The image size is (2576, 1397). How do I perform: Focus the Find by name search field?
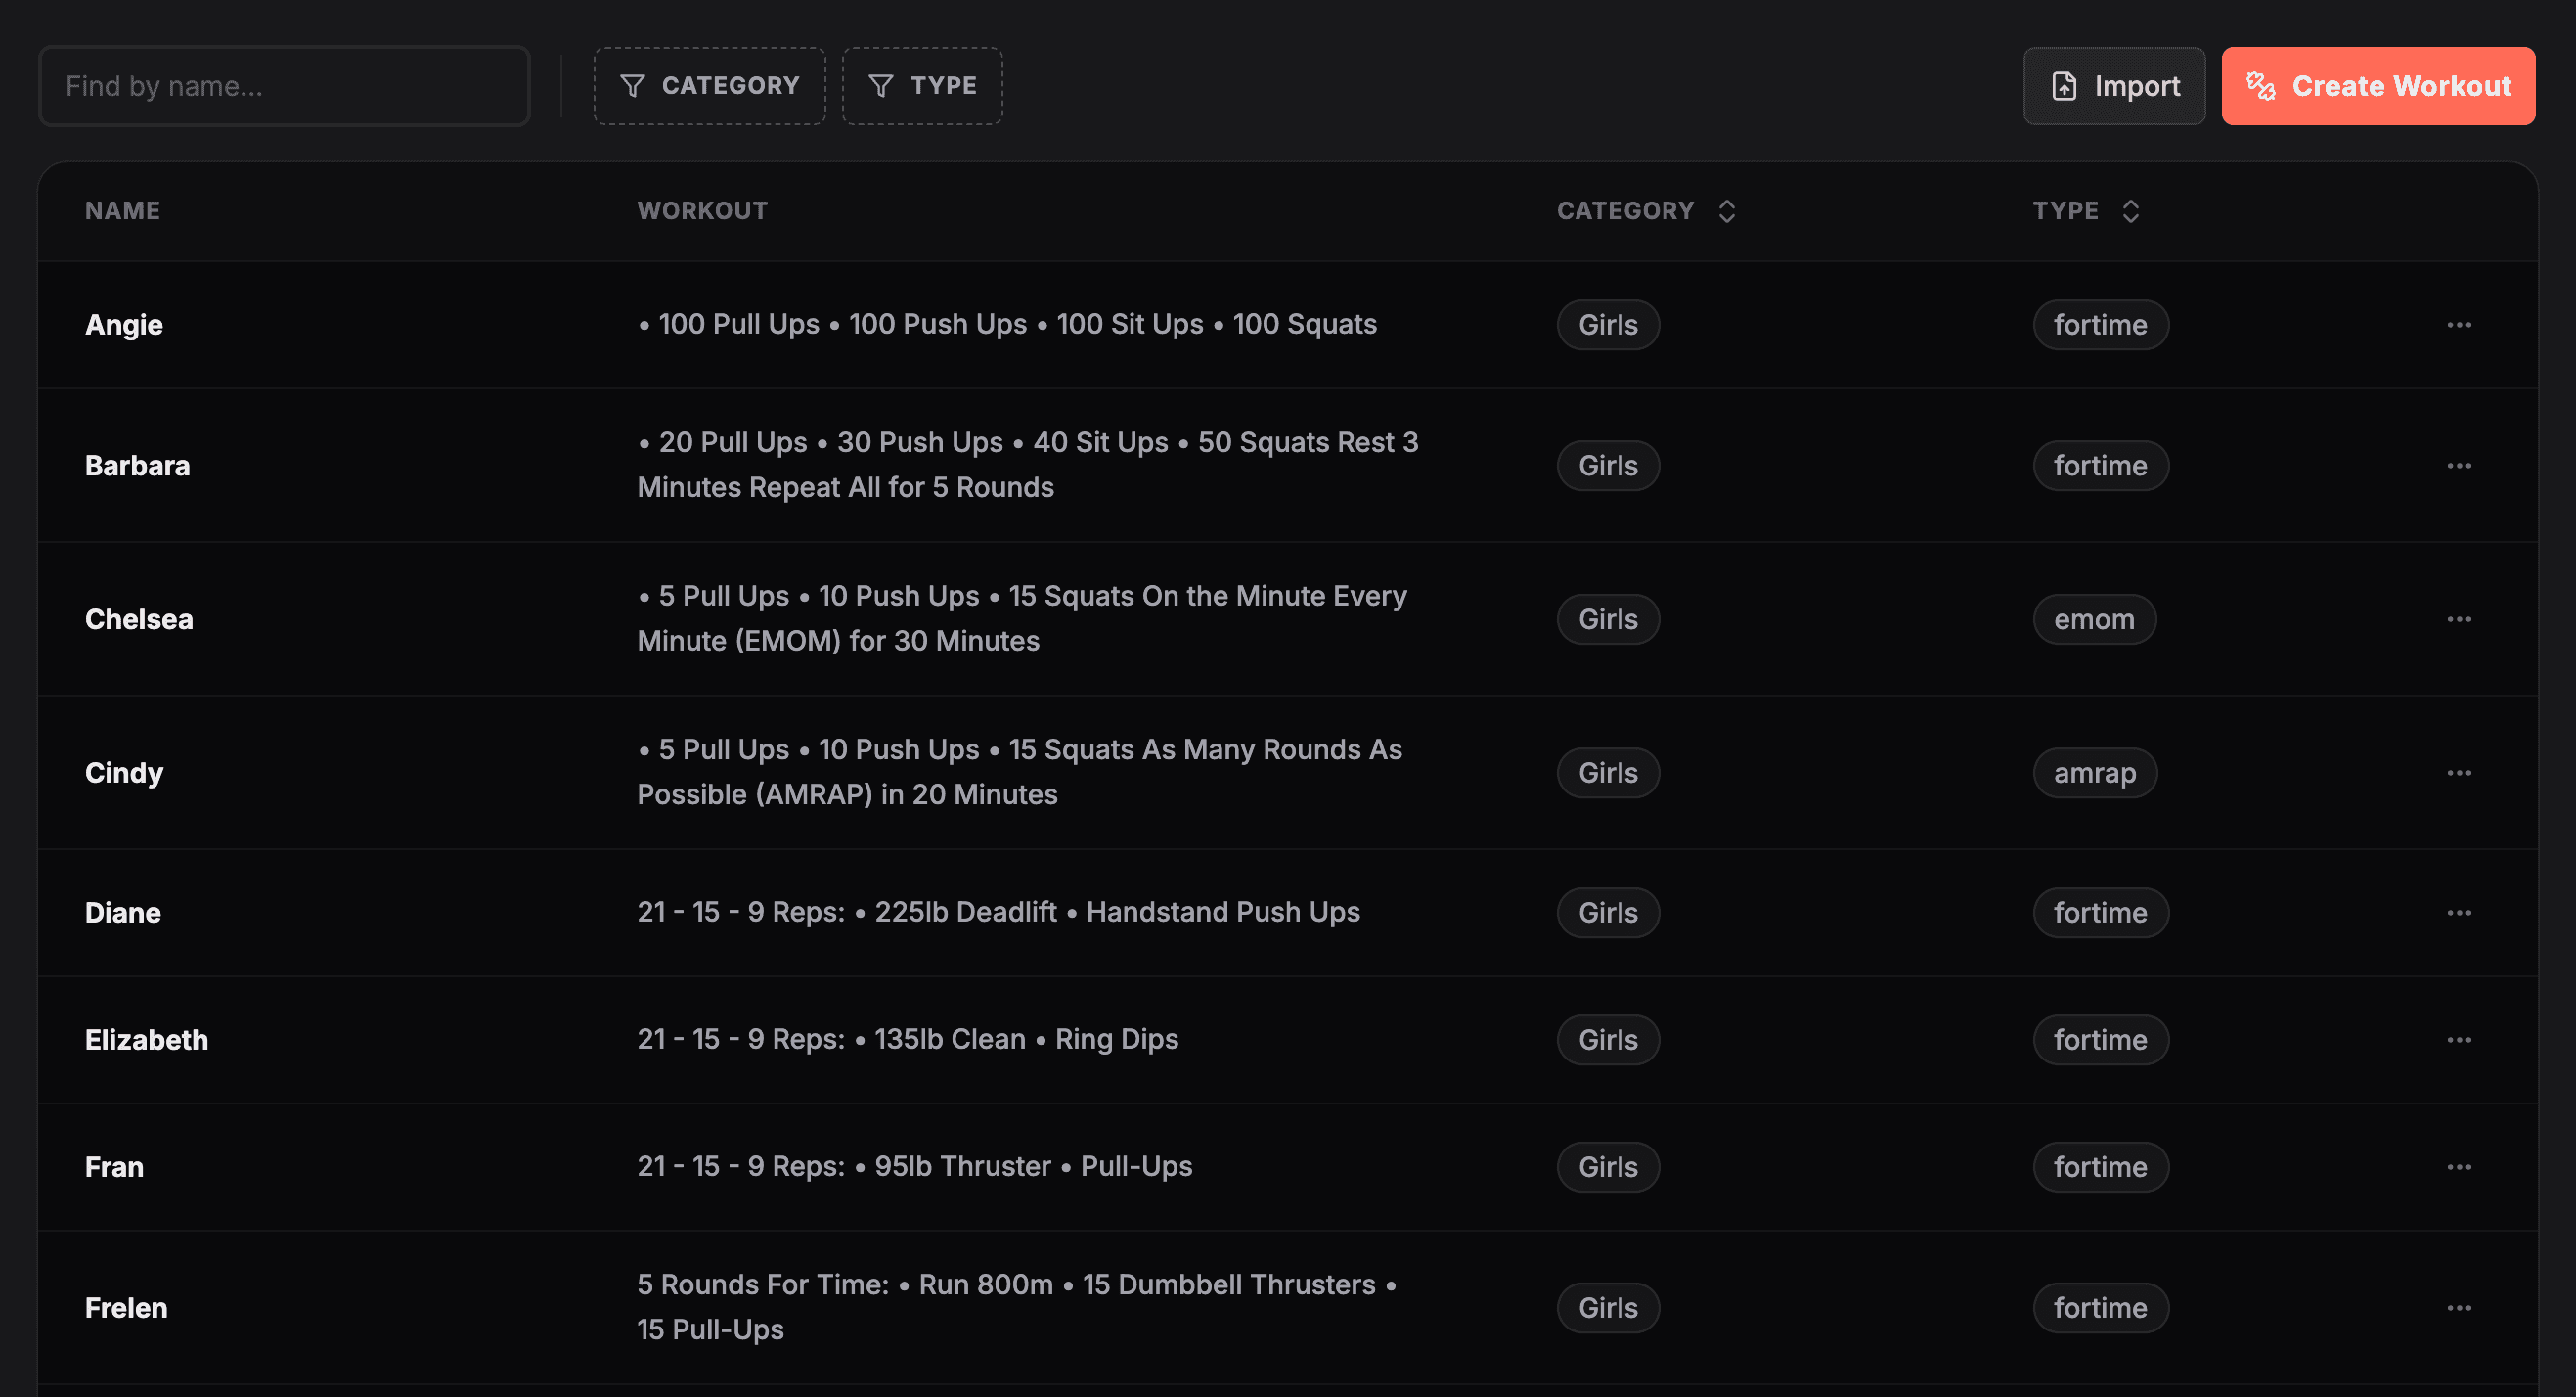284,86
